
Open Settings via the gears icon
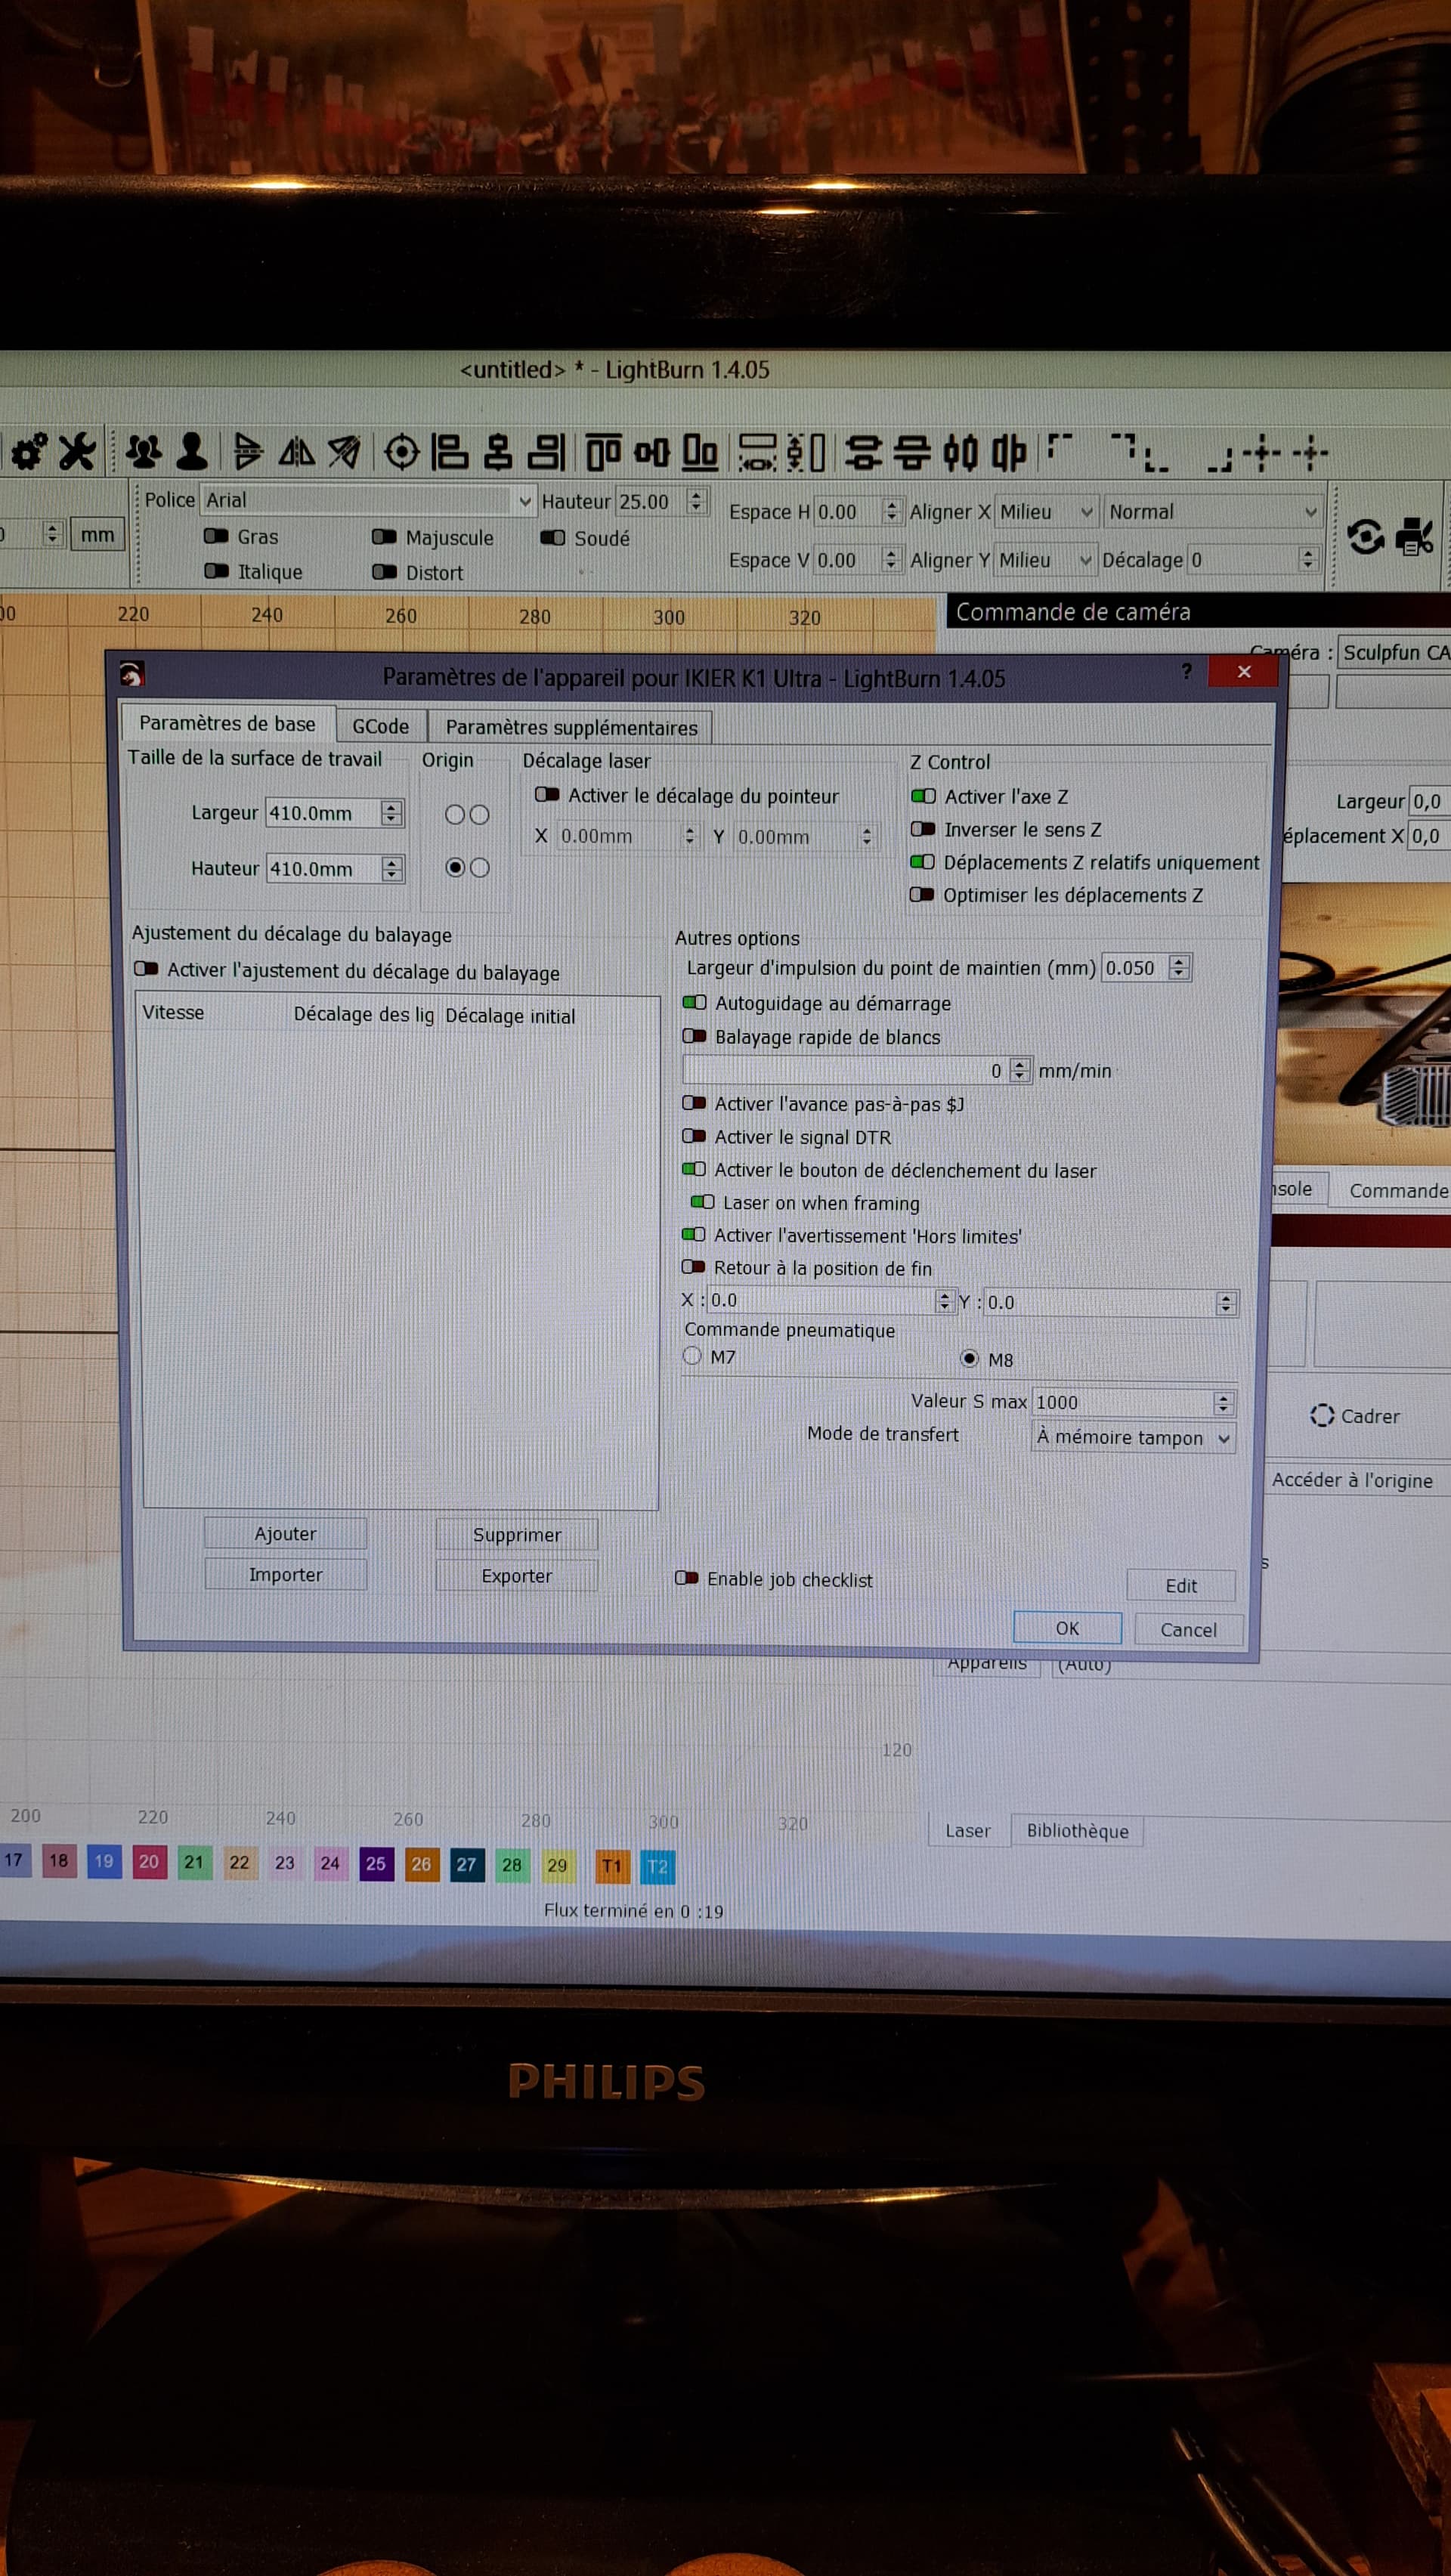28,452
